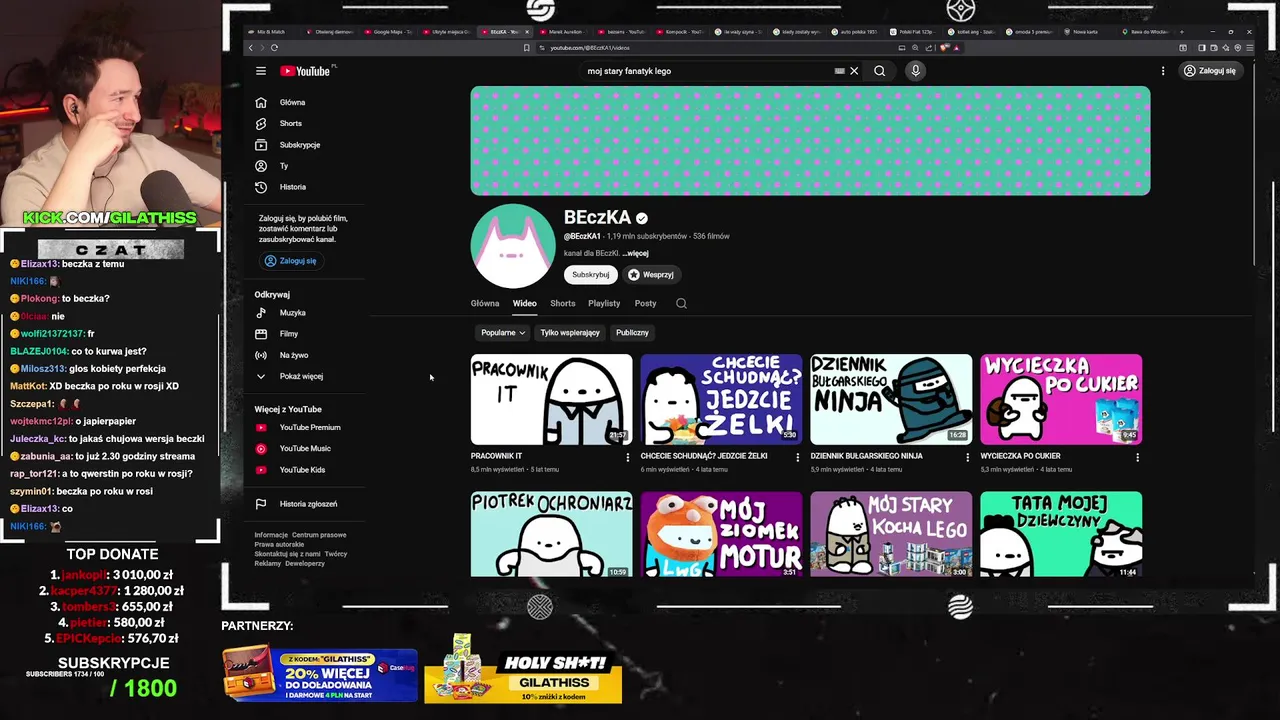Open the YouTube hamburger guide menu

261,71
